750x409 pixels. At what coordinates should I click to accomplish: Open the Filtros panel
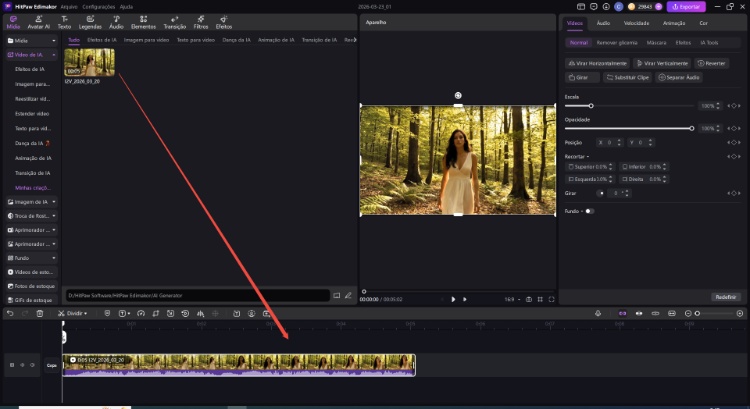coord(201,22)
